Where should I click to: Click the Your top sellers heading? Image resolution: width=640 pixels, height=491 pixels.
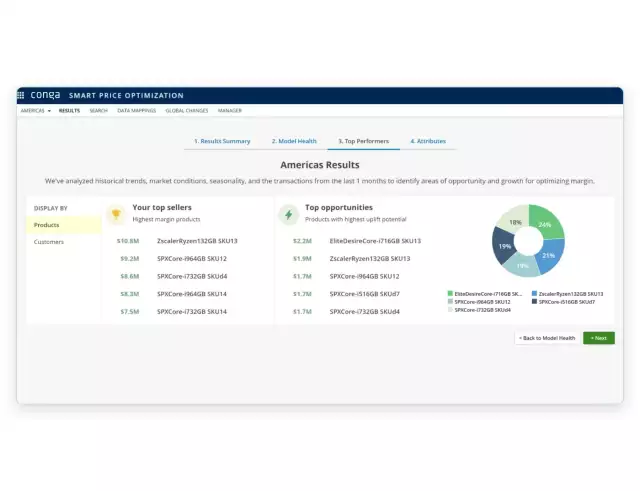tap(162, 207)
